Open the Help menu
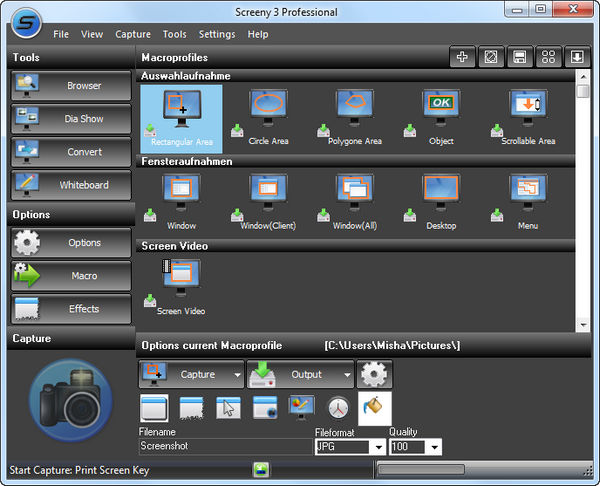 click(x=258, y=34)
